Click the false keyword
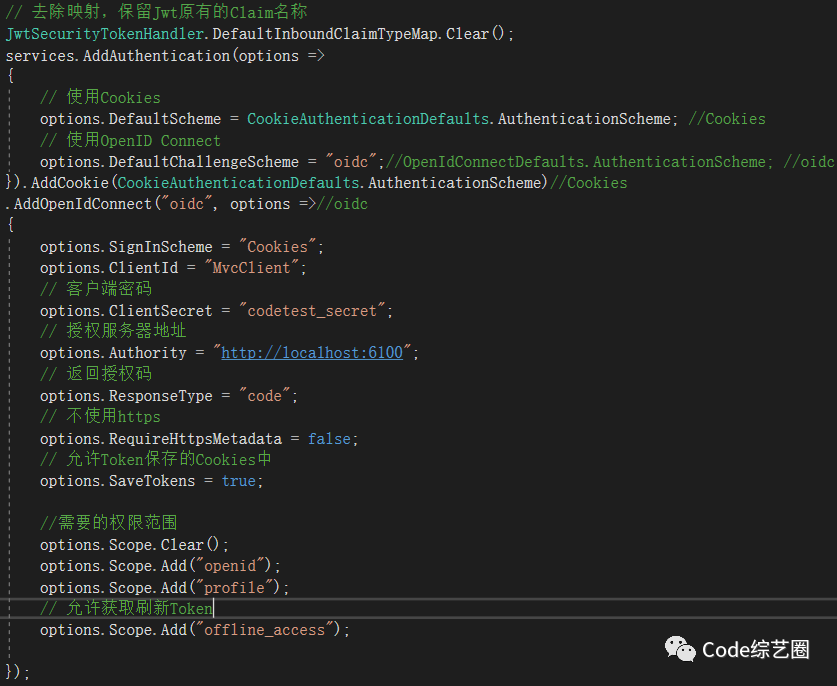Viewport: 837px width, 686px height. pyautogui.click(x=329, y=439)
